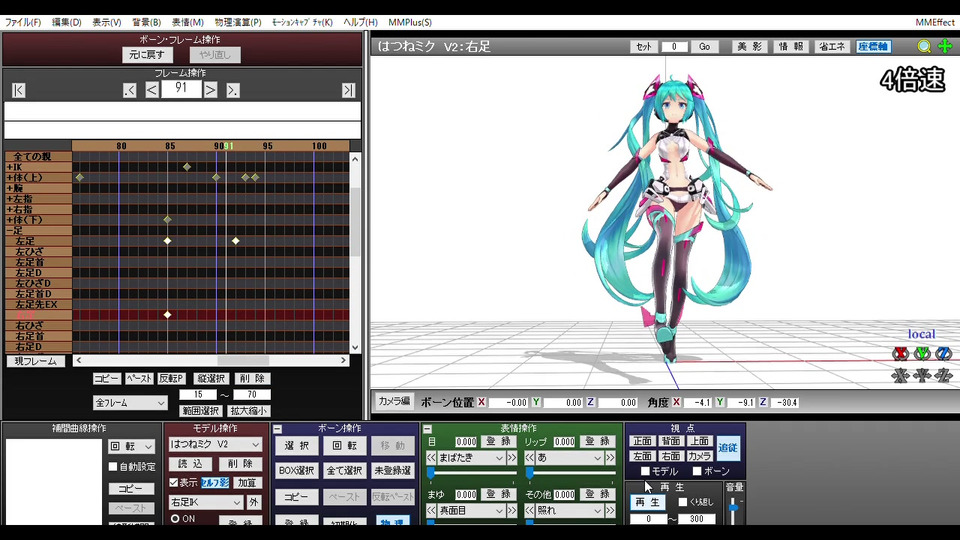Image resolution: width=960 pixels, height=540 pixels.
Task: Collapse the 表情操作 panel with minus icon
Action: 427,429
